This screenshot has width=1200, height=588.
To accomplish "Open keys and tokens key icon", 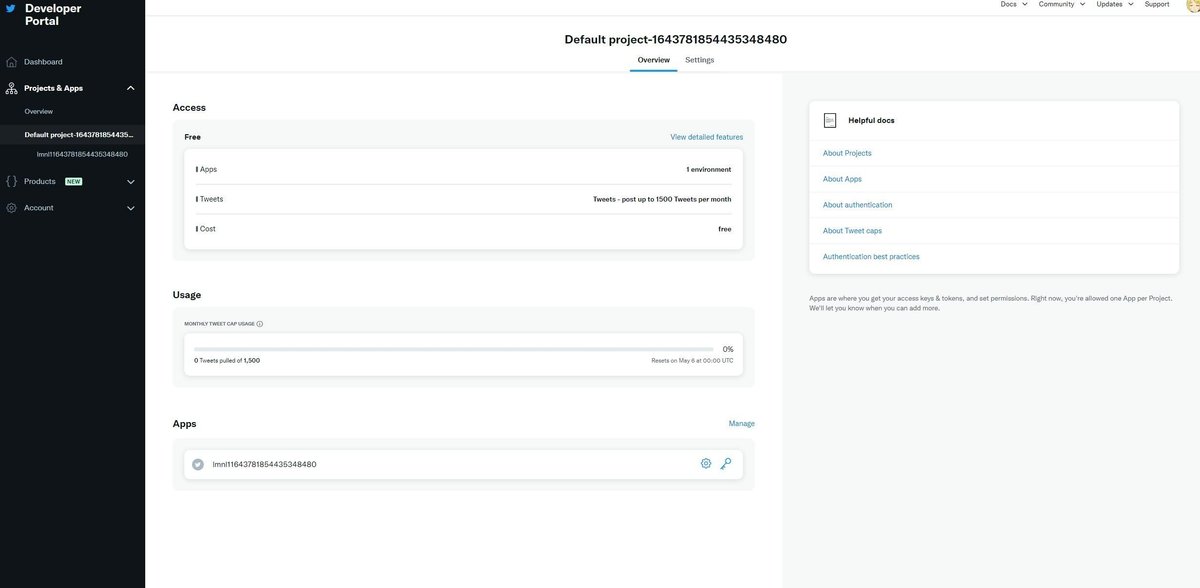I will (726, 464).
